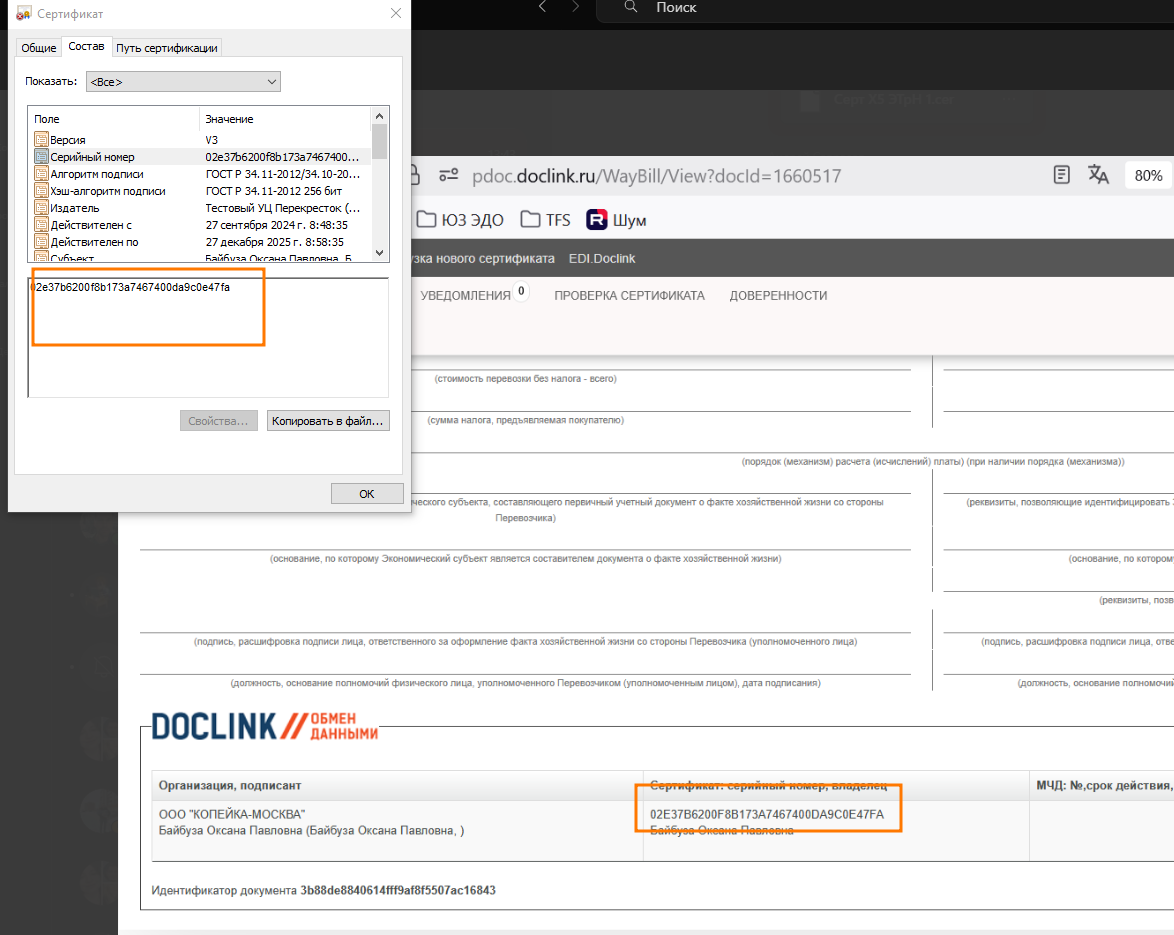Expand the Показать <Все> dropdown
The width and height of the screenshot is (1174, 935).
(183, 82)
